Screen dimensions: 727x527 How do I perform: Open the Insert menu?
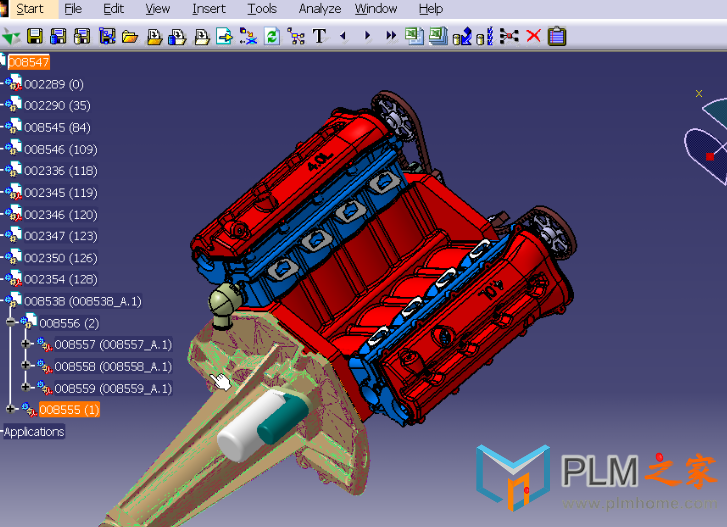pos(209,9)
